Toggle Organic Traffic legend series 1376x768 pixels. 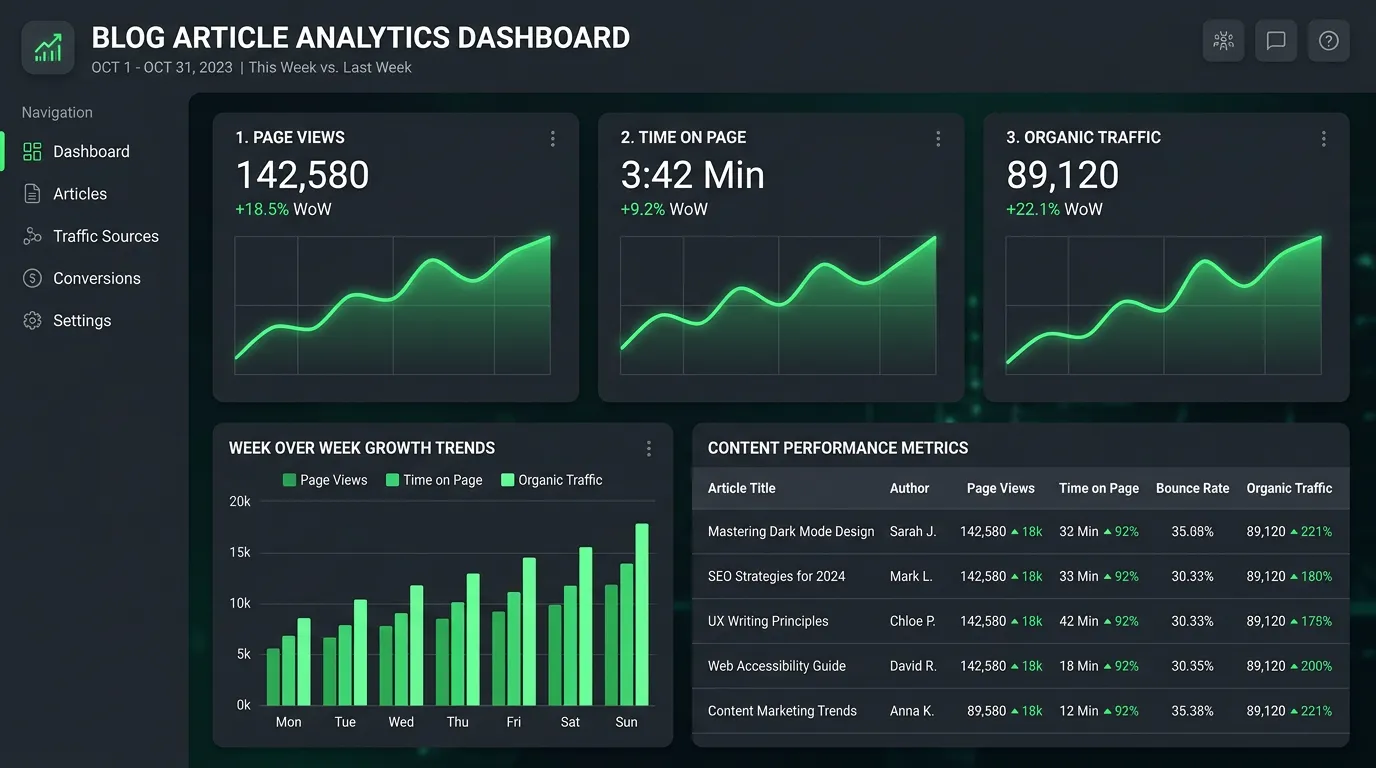(x=552, y=480)
